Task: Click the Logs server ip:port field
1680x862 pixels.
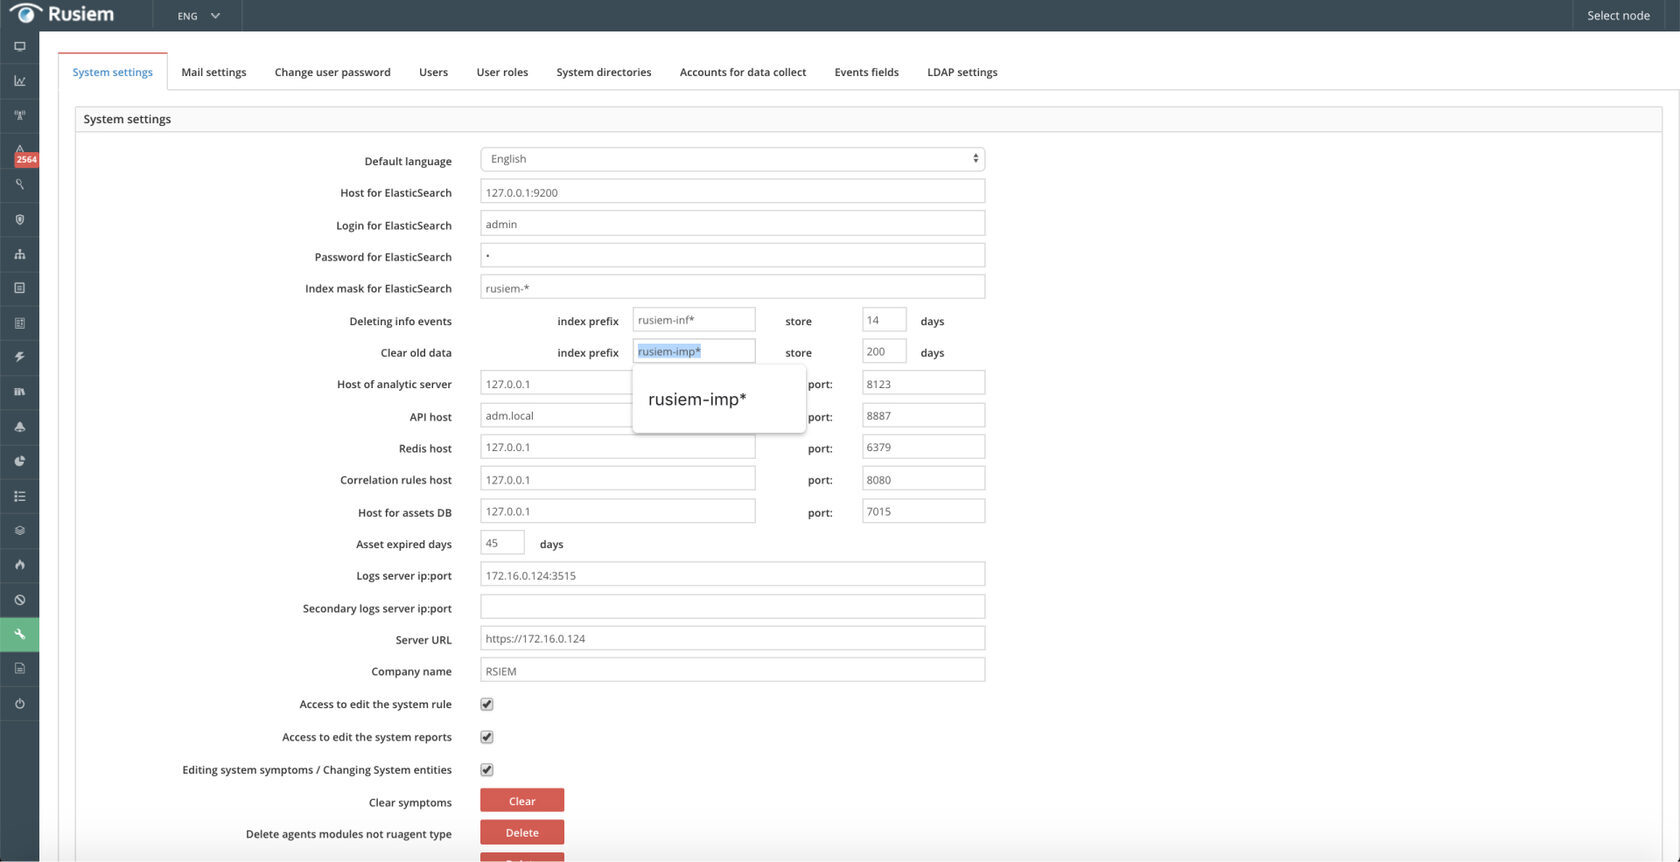Action: point(732,575)
